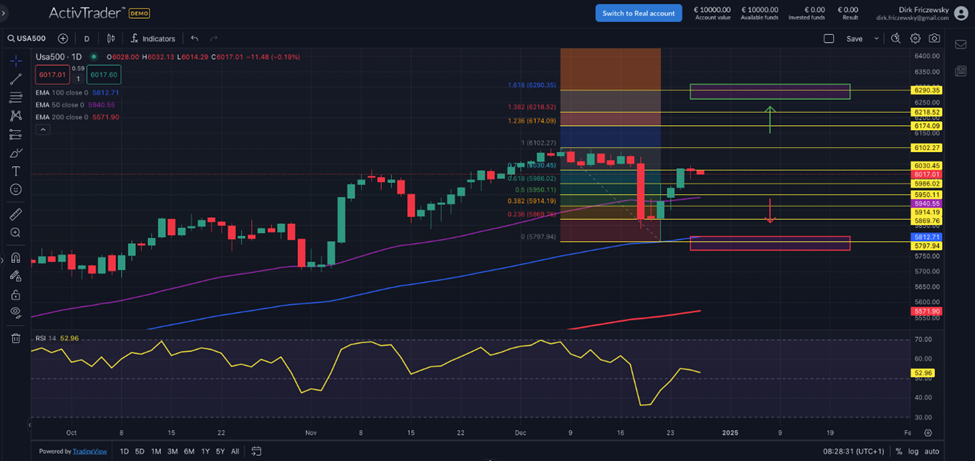Toggle lock all drawing tools
975x461 pixels.
pyautogui.click(x=15, y=295)
